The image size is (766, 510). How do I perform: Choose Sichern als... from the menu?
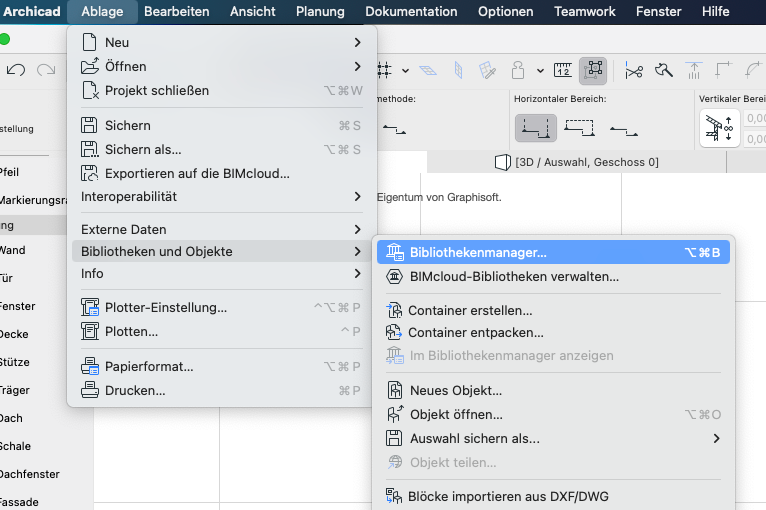(x=143, y=149)
